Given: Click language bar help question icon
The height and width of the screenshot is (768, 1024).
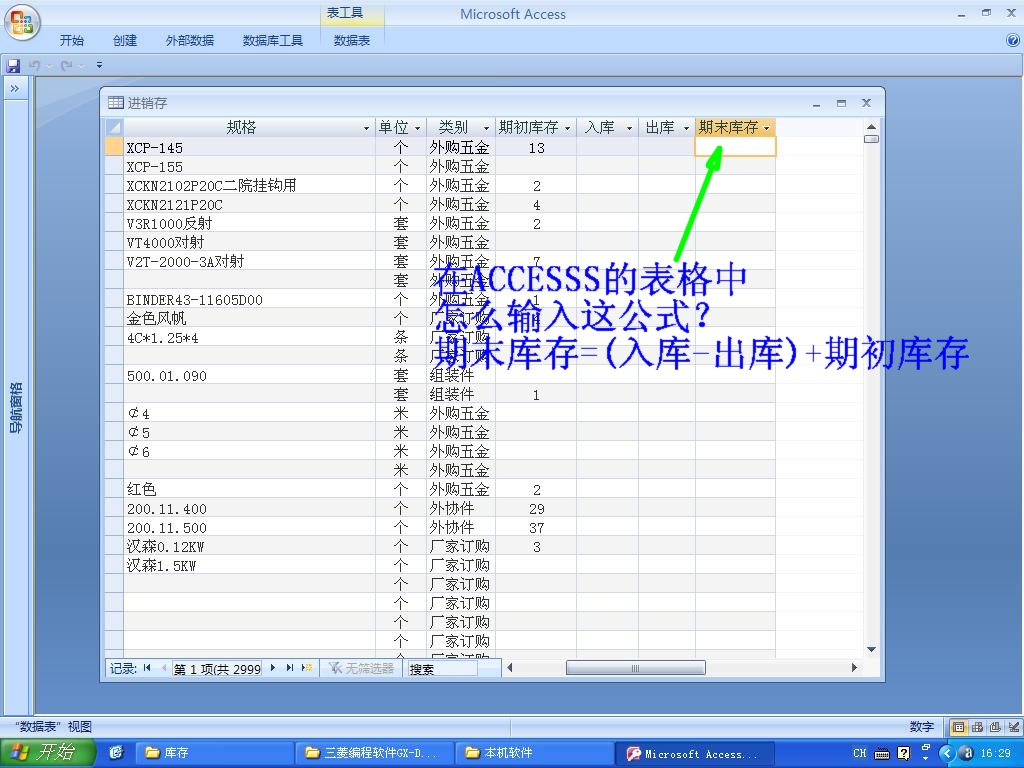Looking at the screenshot, I should [903, 754].
